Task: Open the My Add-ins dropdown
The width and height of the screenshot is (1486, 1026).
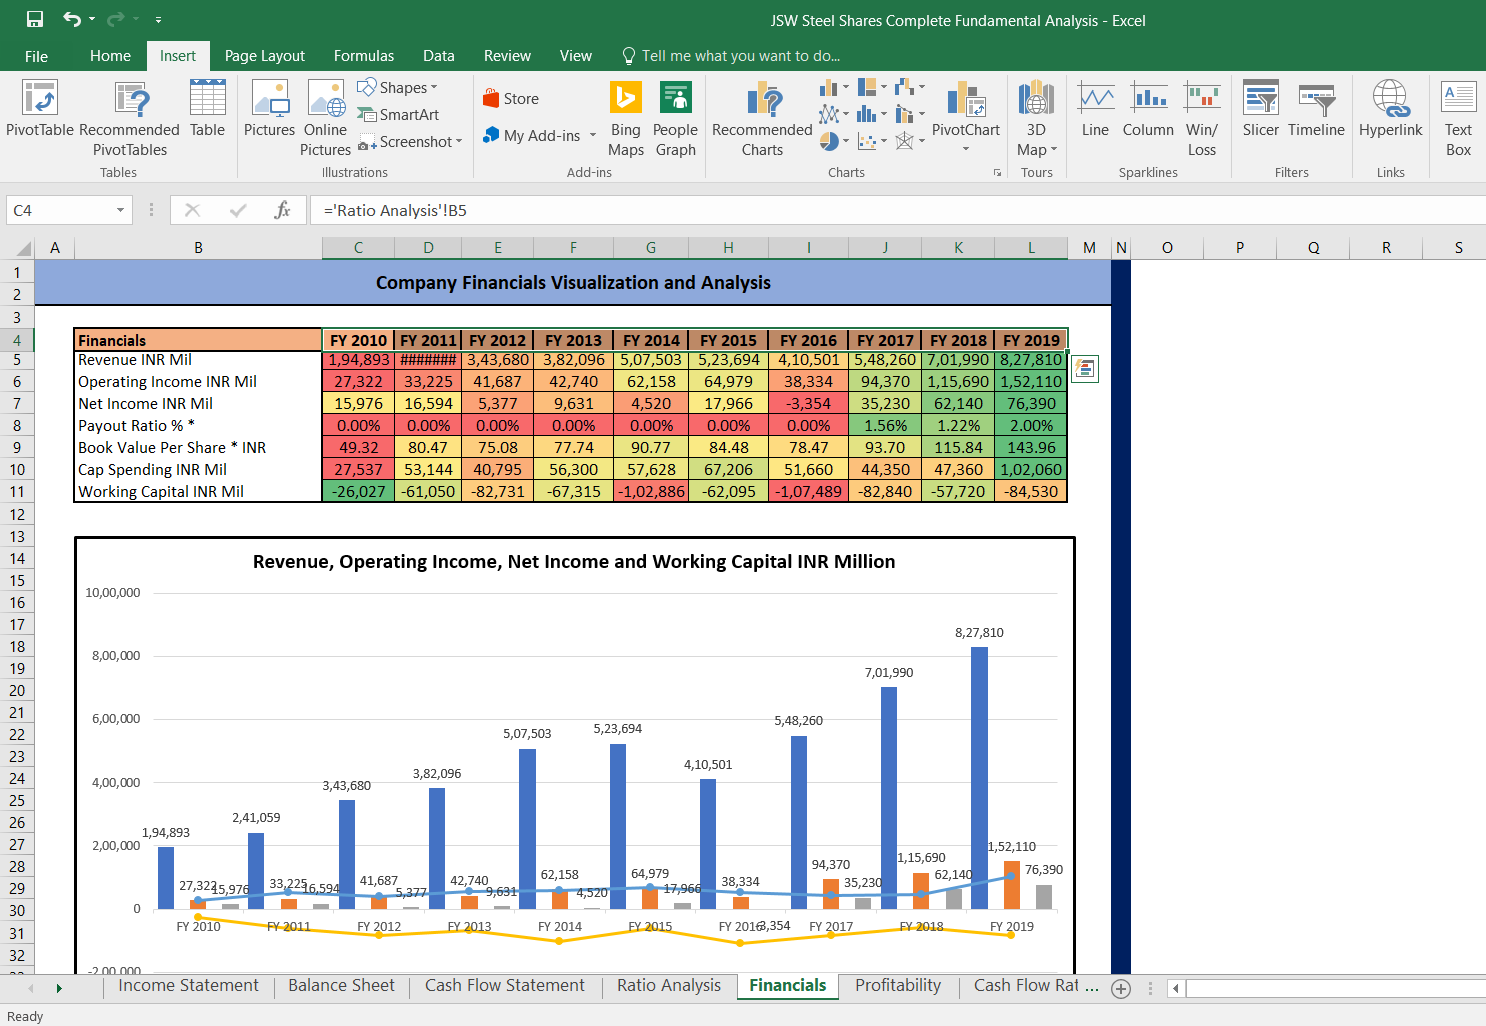Action: [x=593, y=135]
